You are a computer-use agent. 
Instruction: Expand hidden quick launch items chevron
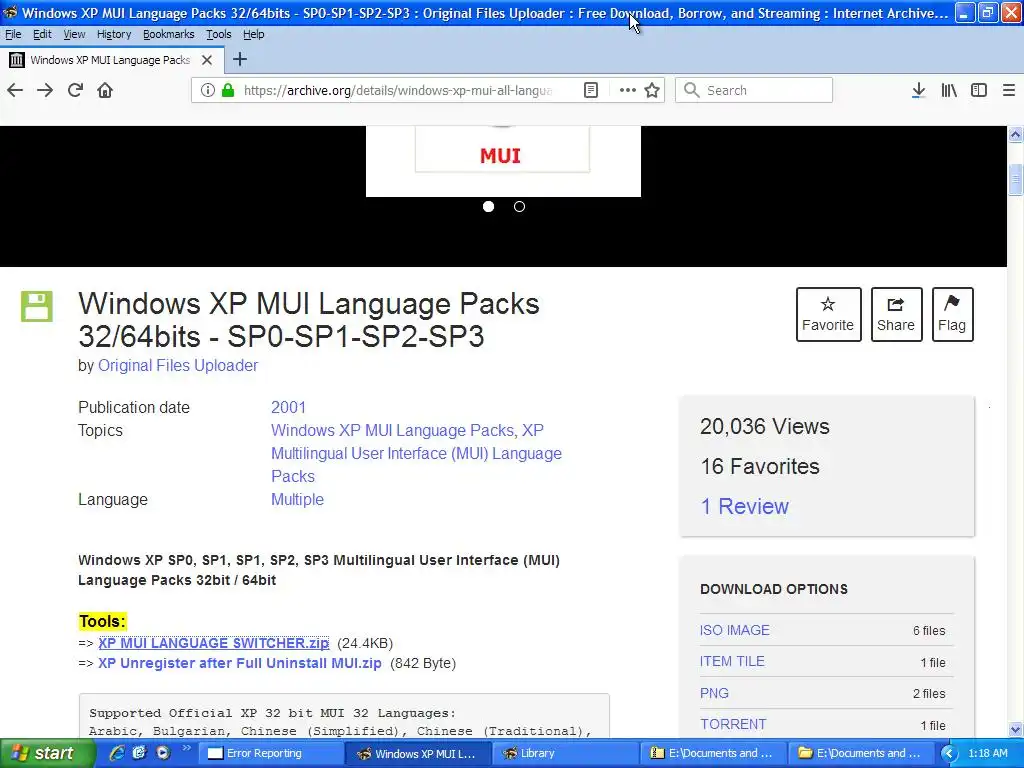click(186, 748)
